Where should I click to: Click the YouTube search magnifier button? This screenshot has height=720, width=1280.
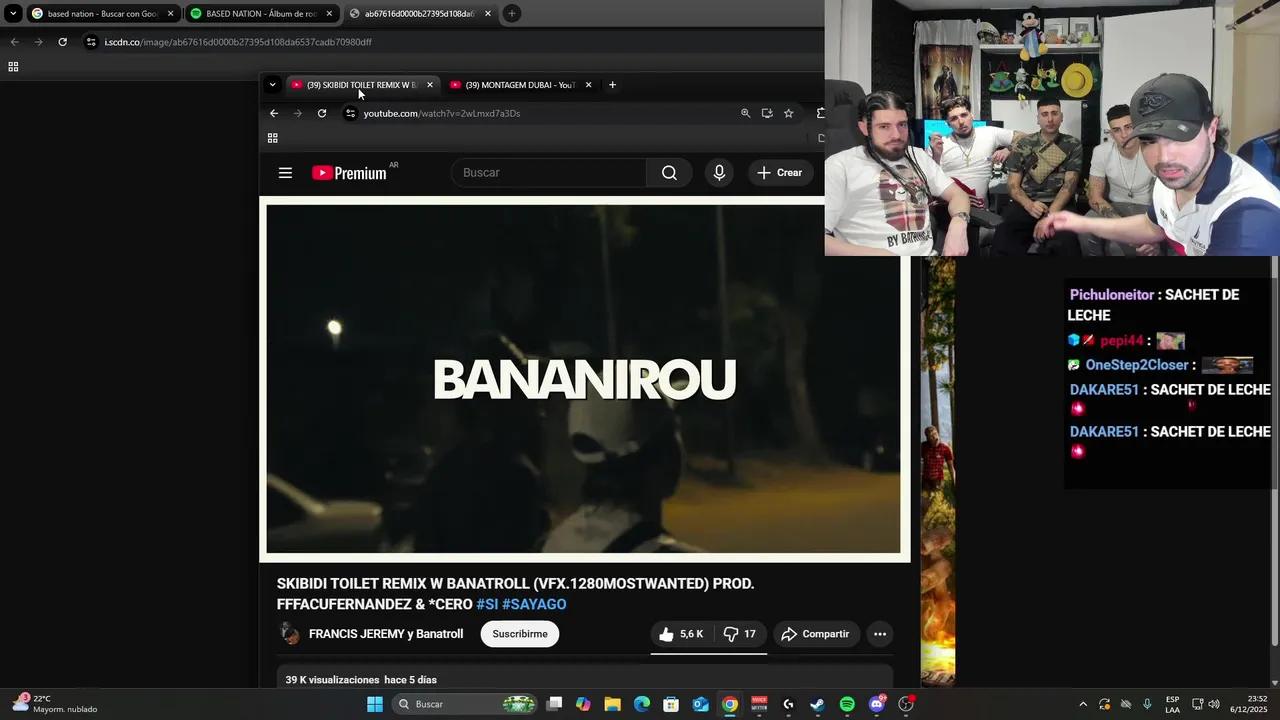pyautogui.click(x=669, y=173)
